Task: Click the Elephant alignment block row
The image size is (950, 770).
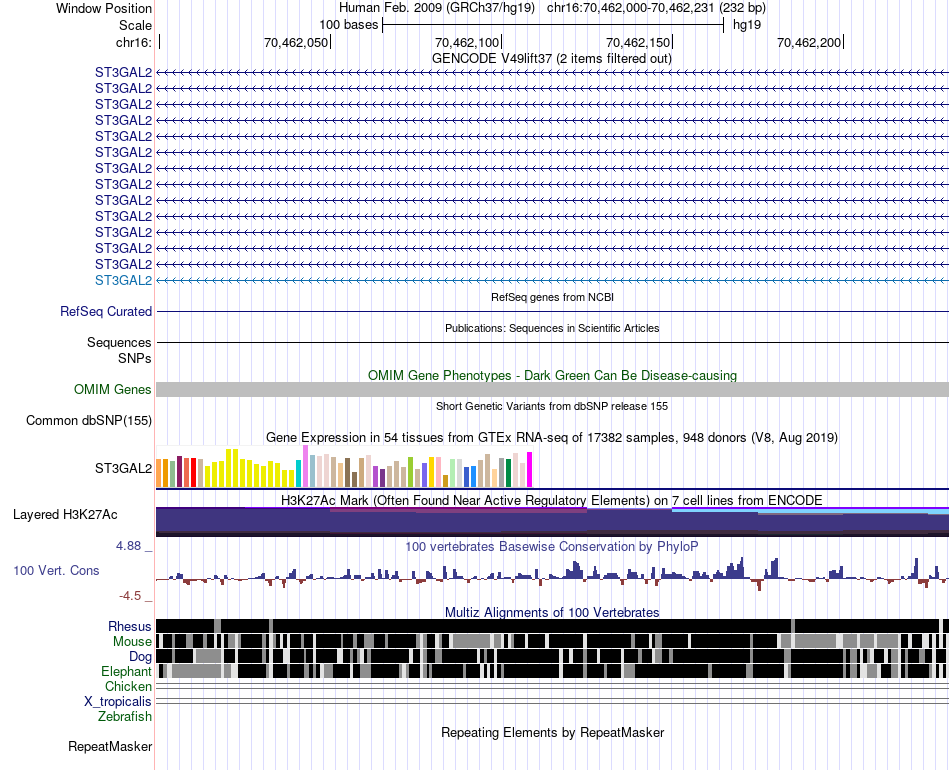Action: (x=552, y=671)
